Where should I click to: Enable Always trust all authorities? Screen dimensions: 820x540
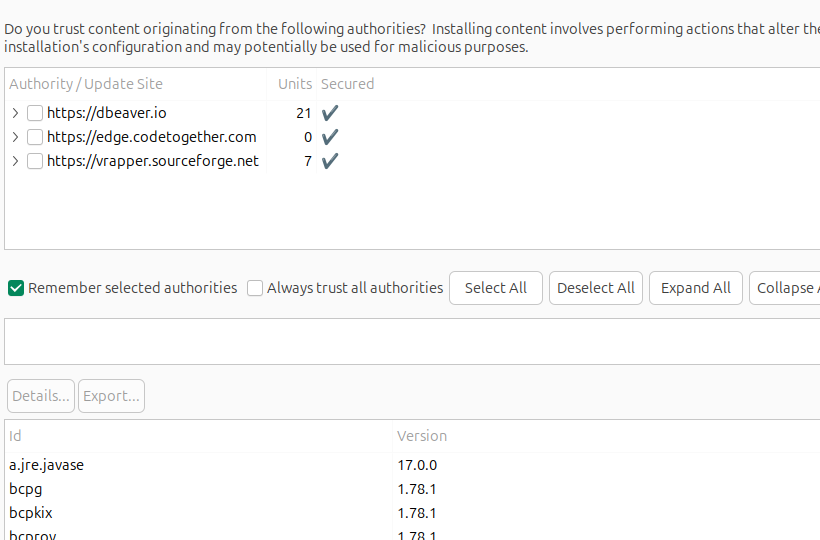click(255, 288)
